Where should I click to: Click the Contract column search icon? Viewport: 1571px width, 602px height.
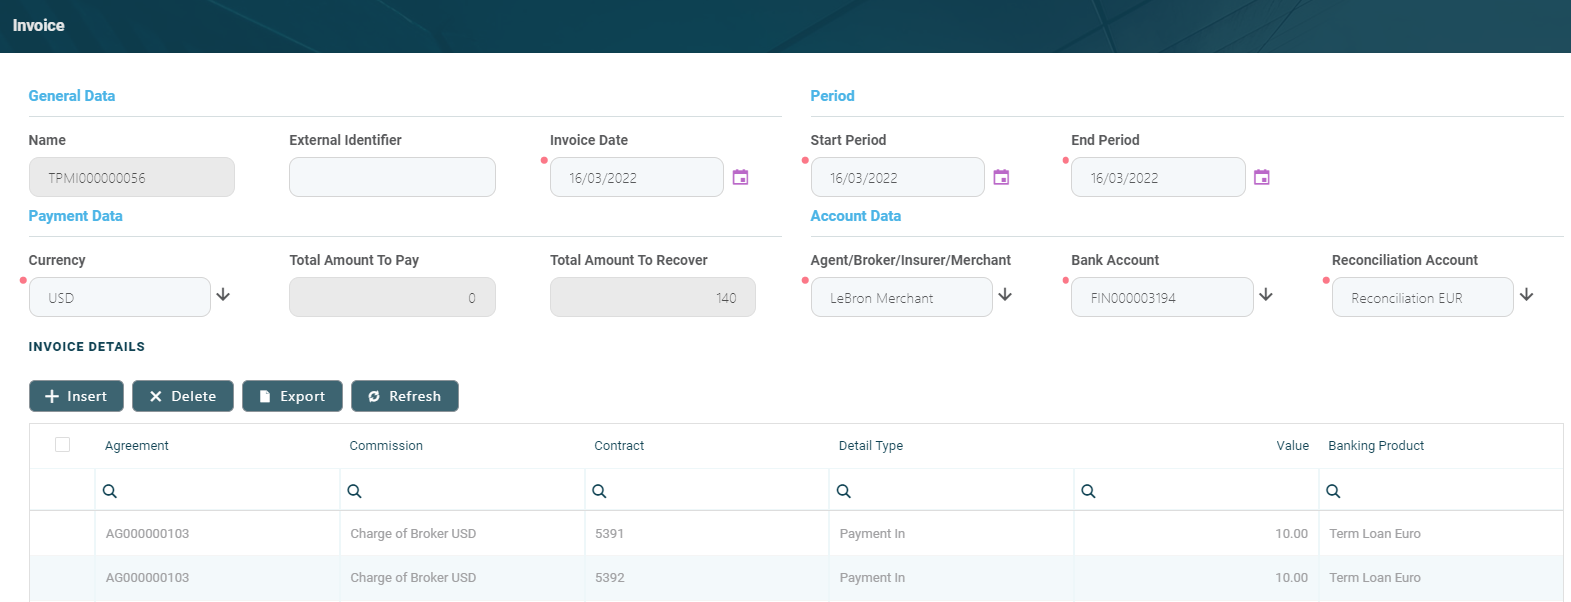599,491
